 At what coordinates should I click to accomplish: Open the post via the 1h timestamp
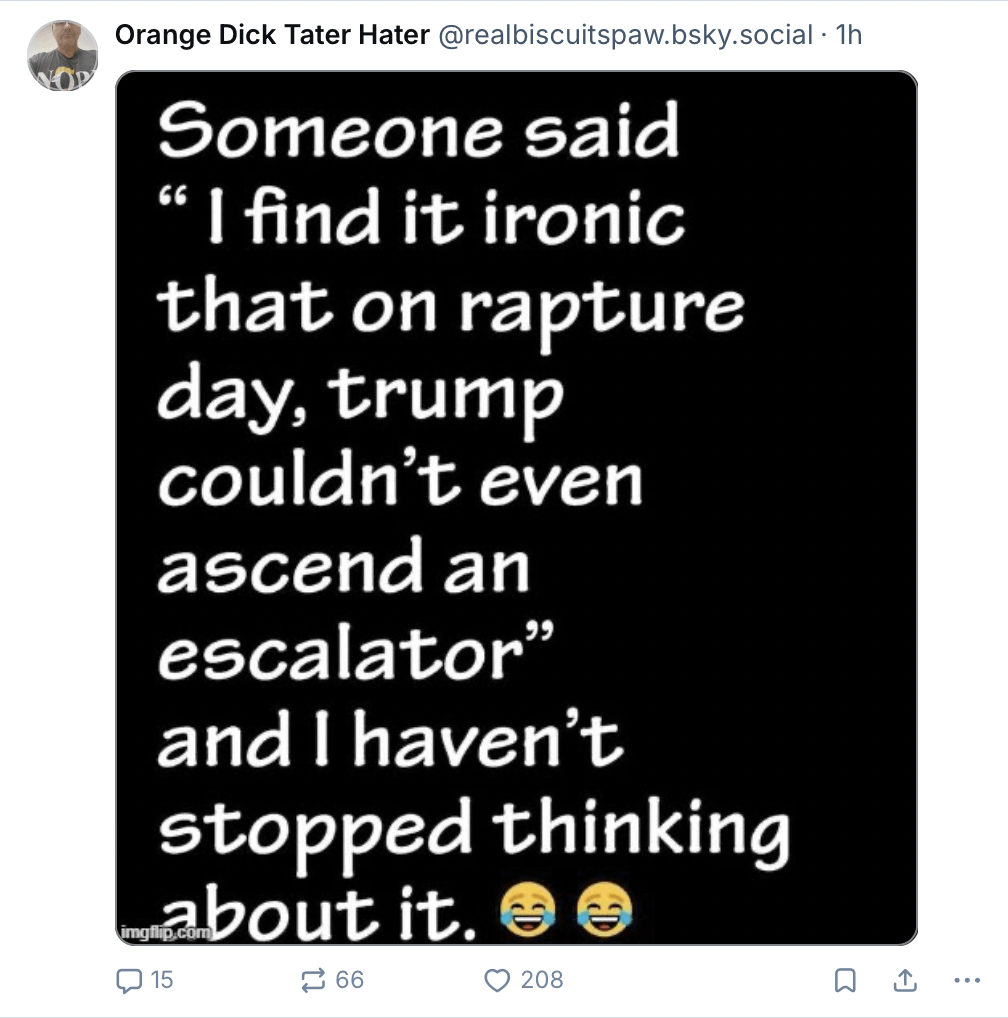click(x=848, y=35)
